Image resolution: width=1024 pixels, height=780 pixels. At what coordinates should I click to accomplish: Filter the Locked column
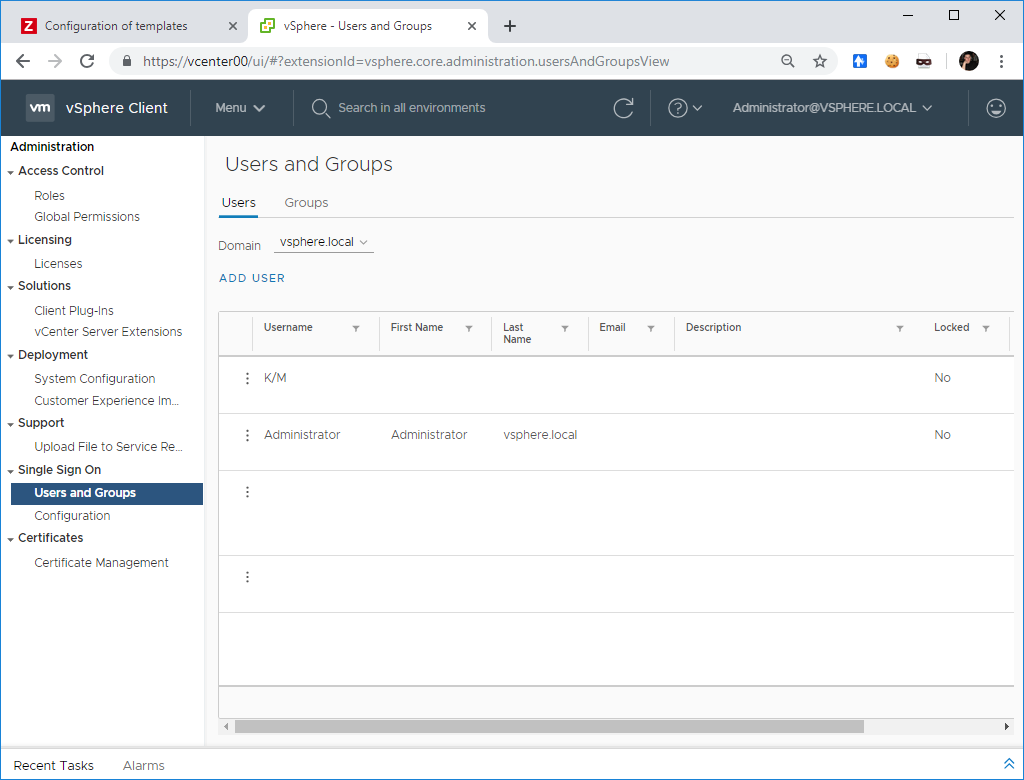pos(986,328)
